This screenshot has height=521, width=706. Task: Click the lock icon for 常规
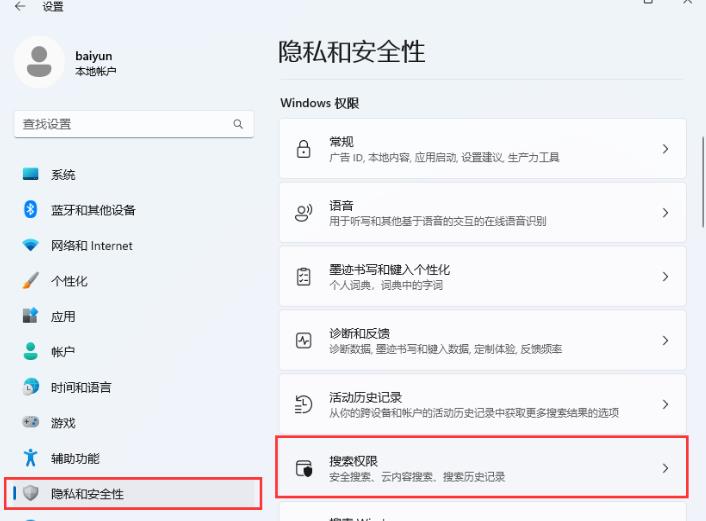(x=303, y=149)
